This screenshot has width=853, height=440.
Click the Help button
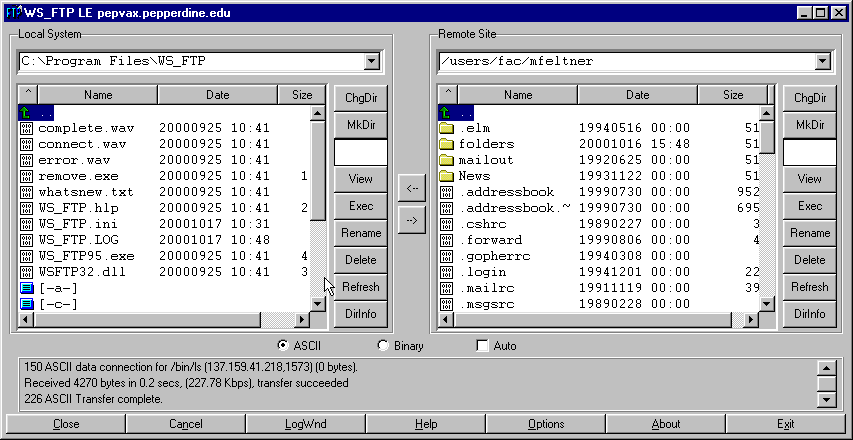pyautogui.click(x=426, y=424)
